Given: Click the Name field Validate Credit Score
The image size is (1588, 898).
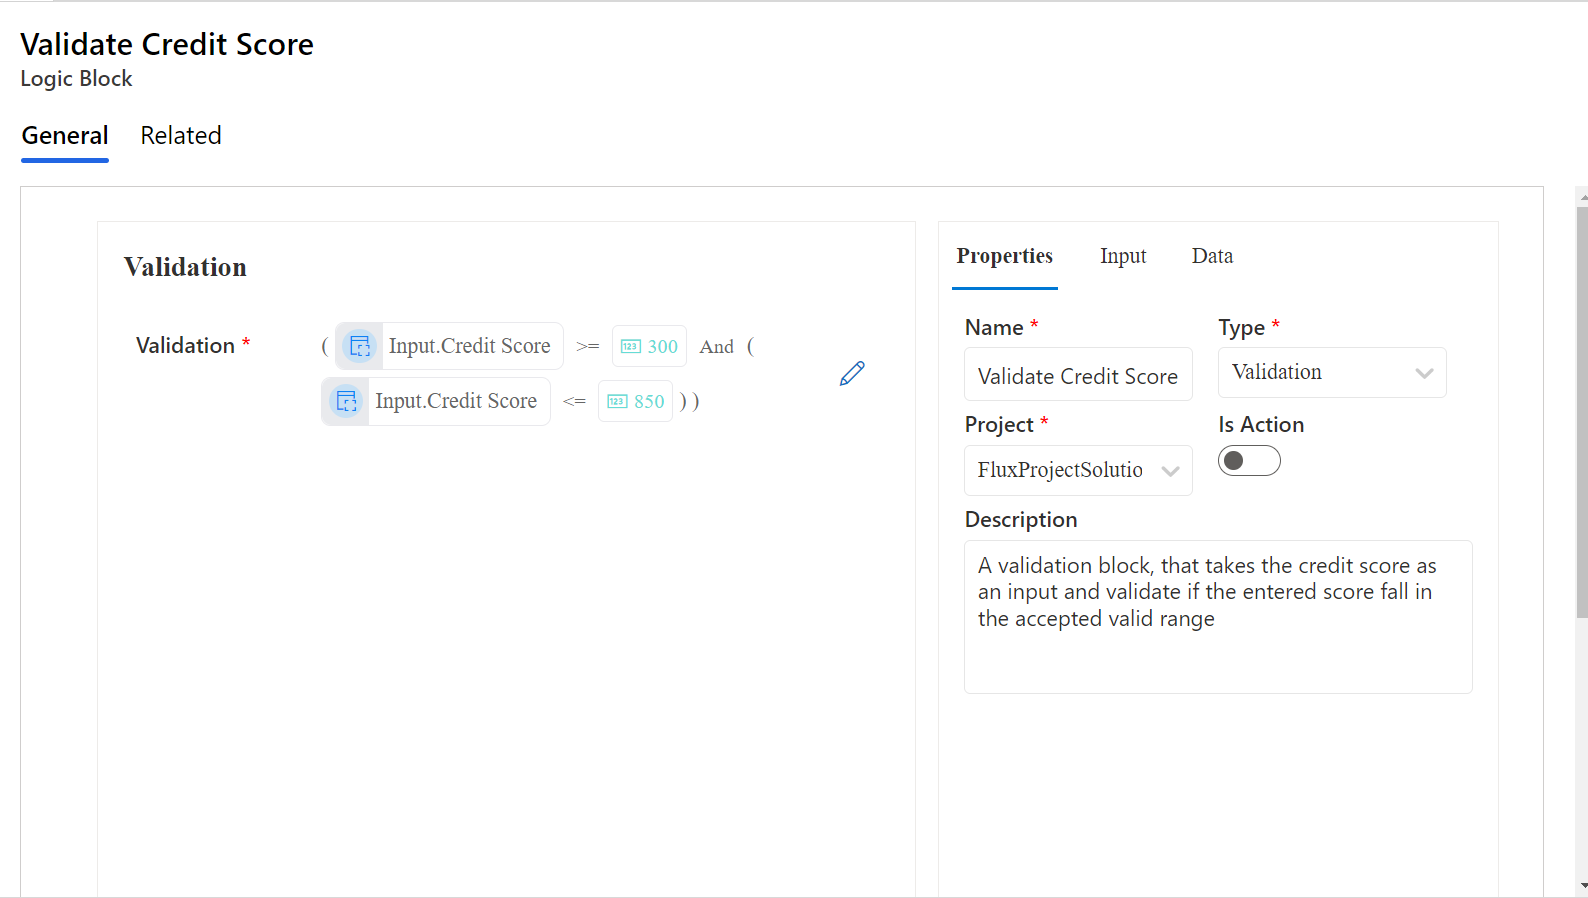Looking at the screenshot, I should 1078,375.
